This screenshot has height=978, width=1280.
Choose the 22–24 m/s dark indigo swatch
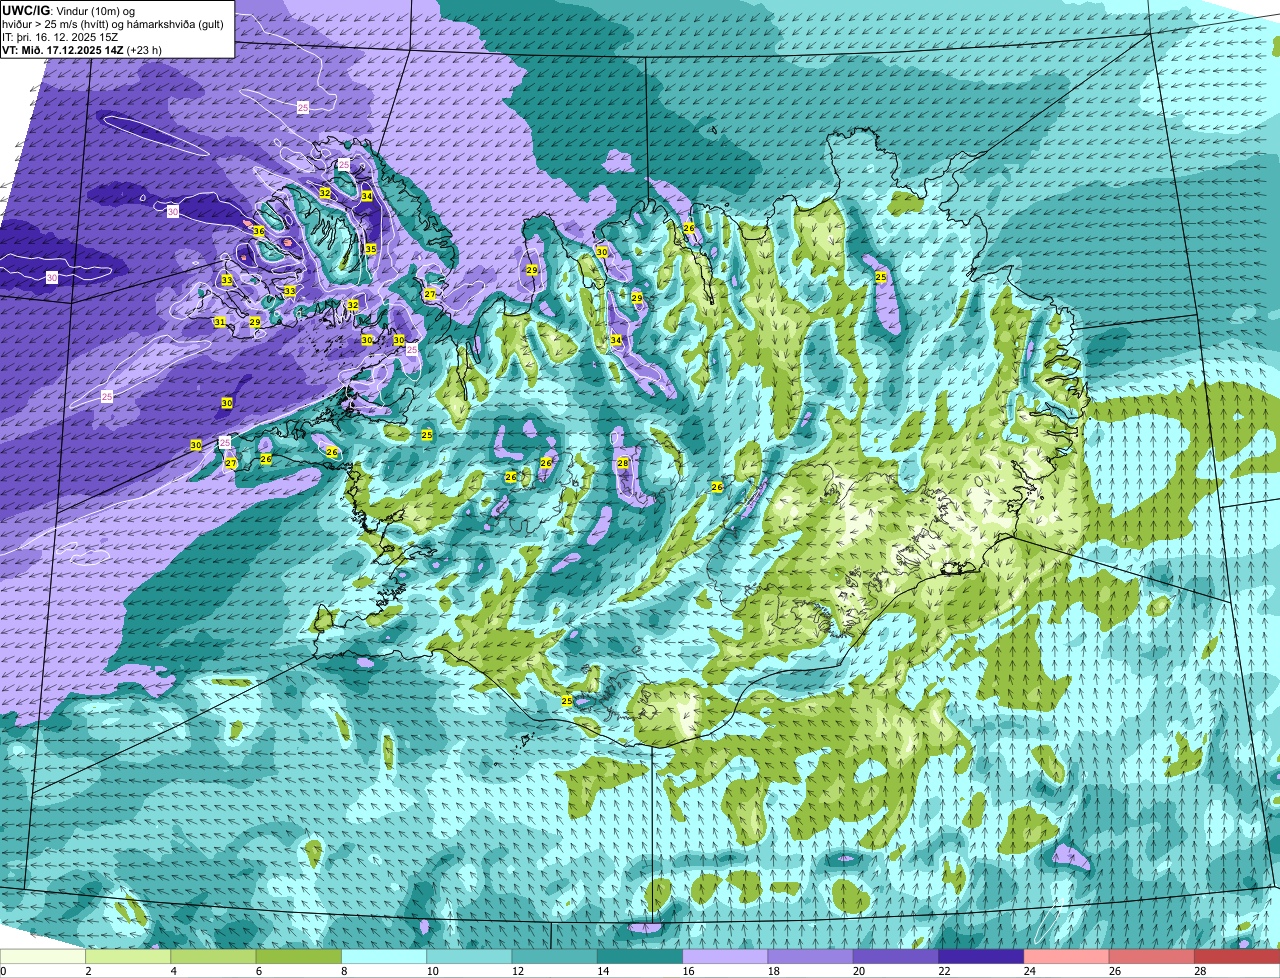pyautogui.click(x=982, y=956)
